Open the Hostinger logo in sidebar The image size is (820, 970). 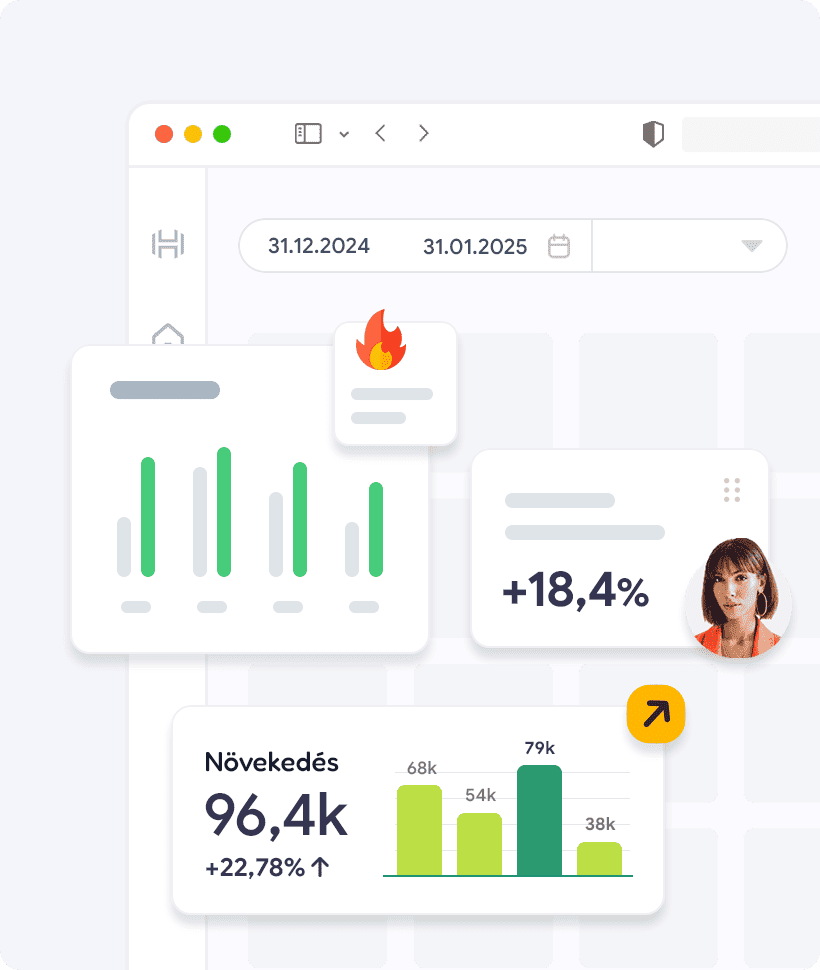tap(168, 244)
